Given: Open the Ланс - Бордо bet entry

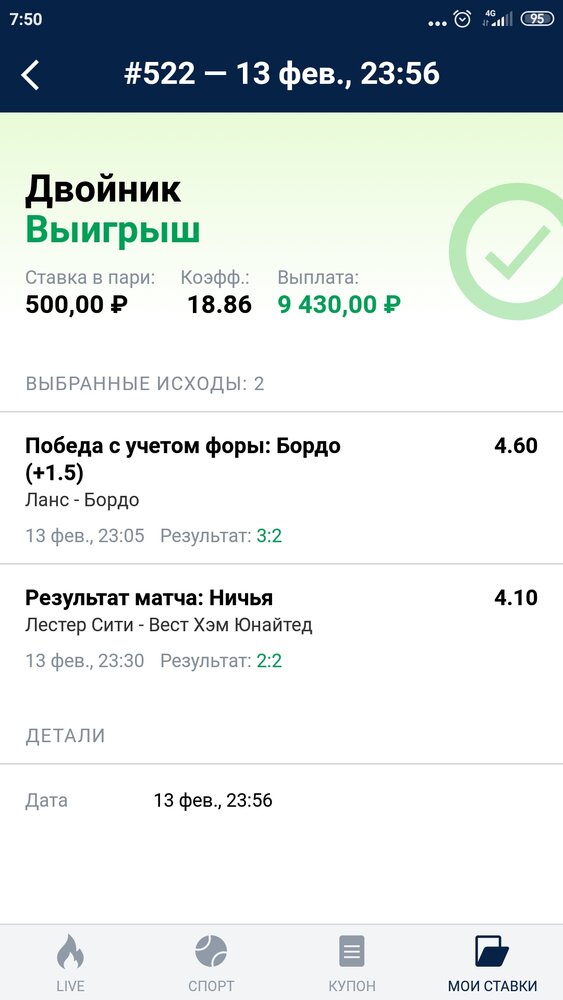Looking at the screenshot, I should (x=281, y=489).
